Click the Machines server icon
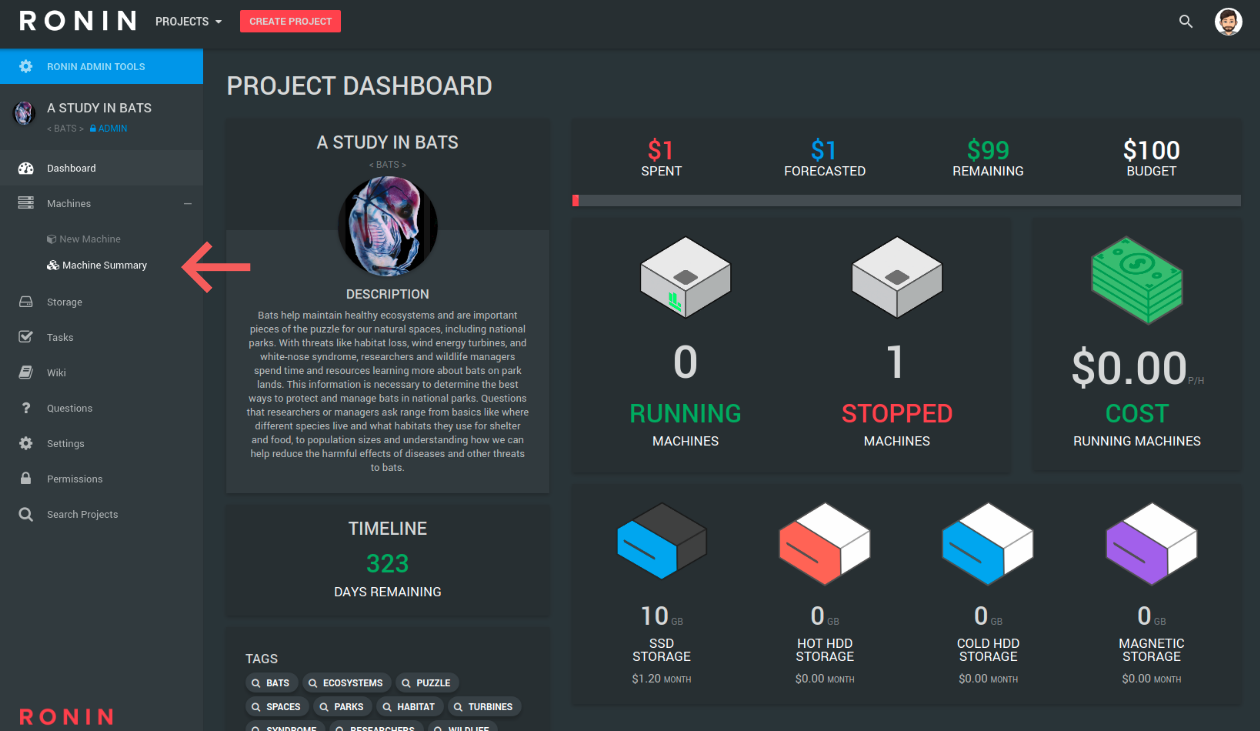 [26, 203]
